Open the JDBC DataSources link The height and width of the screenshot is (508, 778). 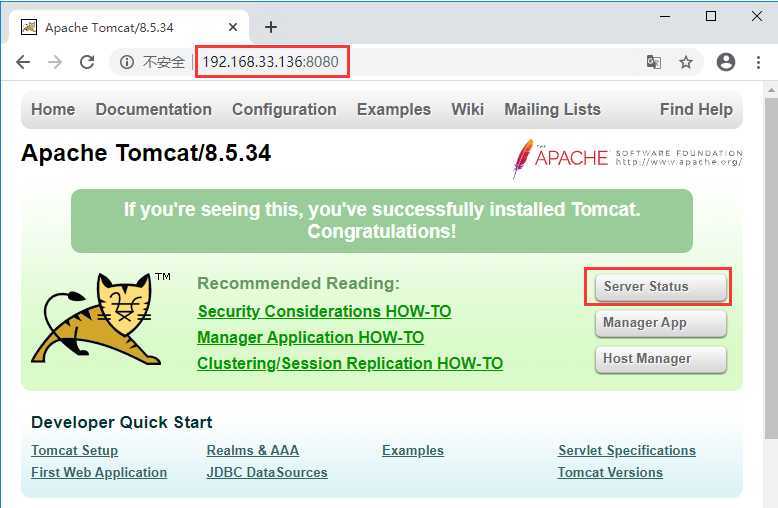(267, 472)
